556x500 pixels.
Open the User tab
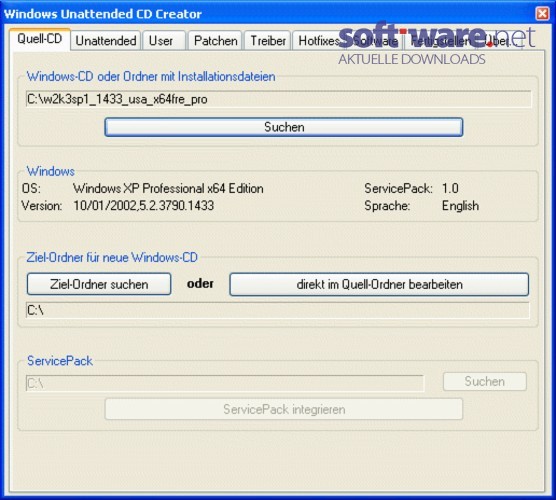164,40
